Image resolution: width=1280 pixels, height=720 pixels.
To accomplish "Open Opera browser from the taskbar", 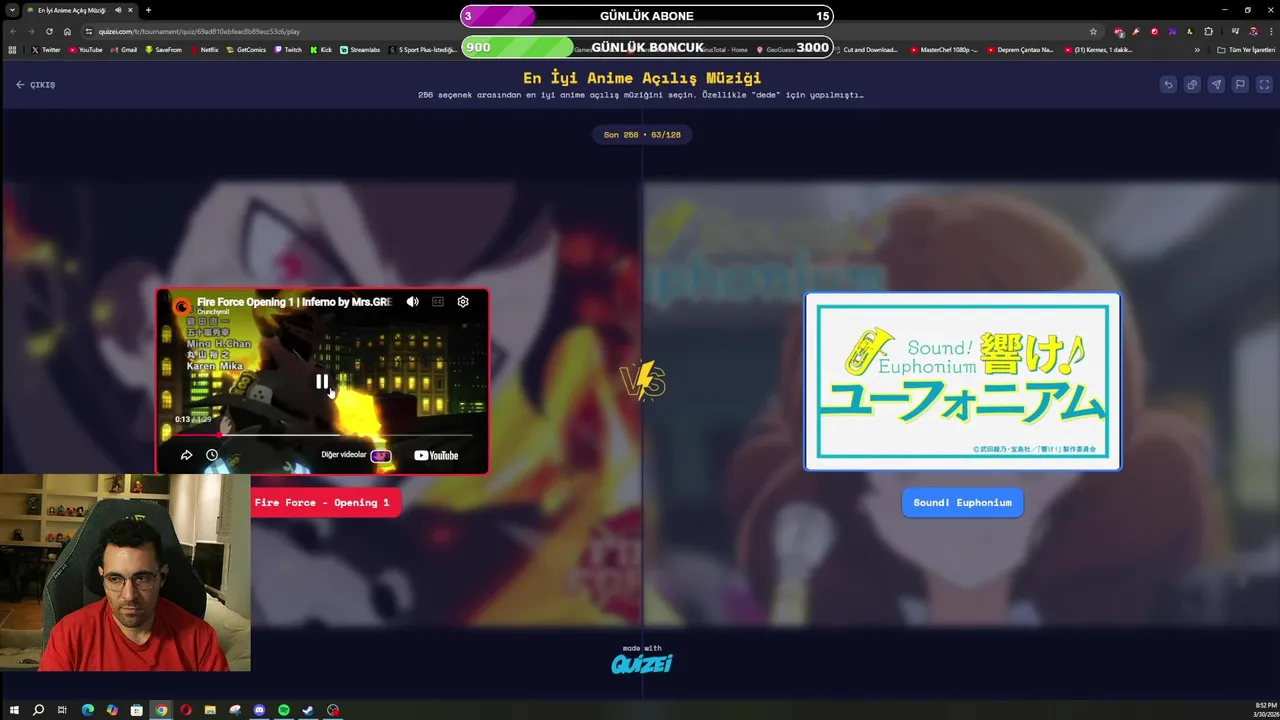I will click(186, 710).
